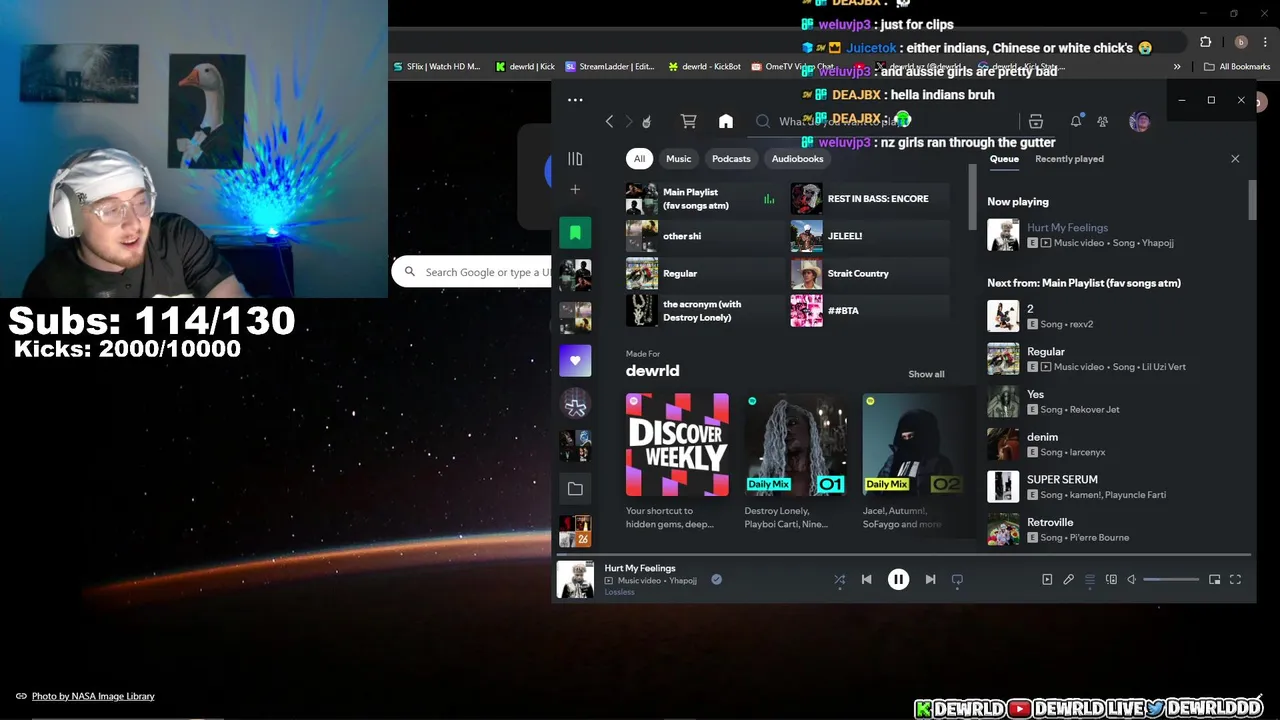1280x720 pixels.
Task: Collapse Your Library sidebar
Action: [575, 159]
